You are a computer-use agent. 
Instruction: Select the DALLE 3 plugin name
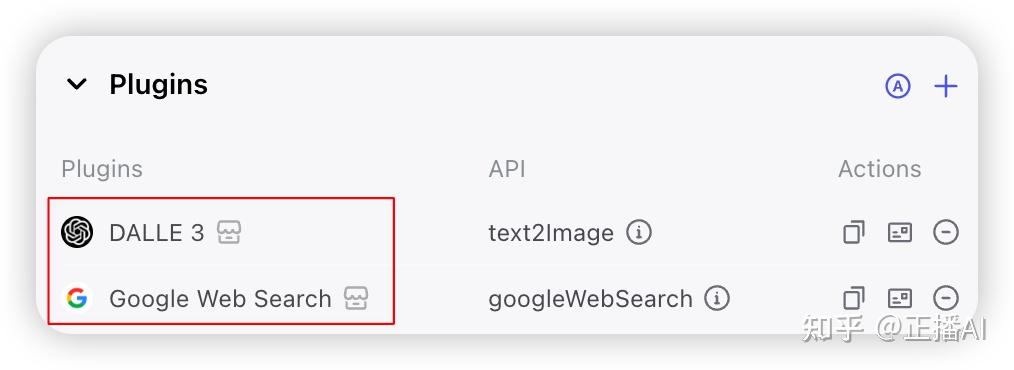[156, 232]
